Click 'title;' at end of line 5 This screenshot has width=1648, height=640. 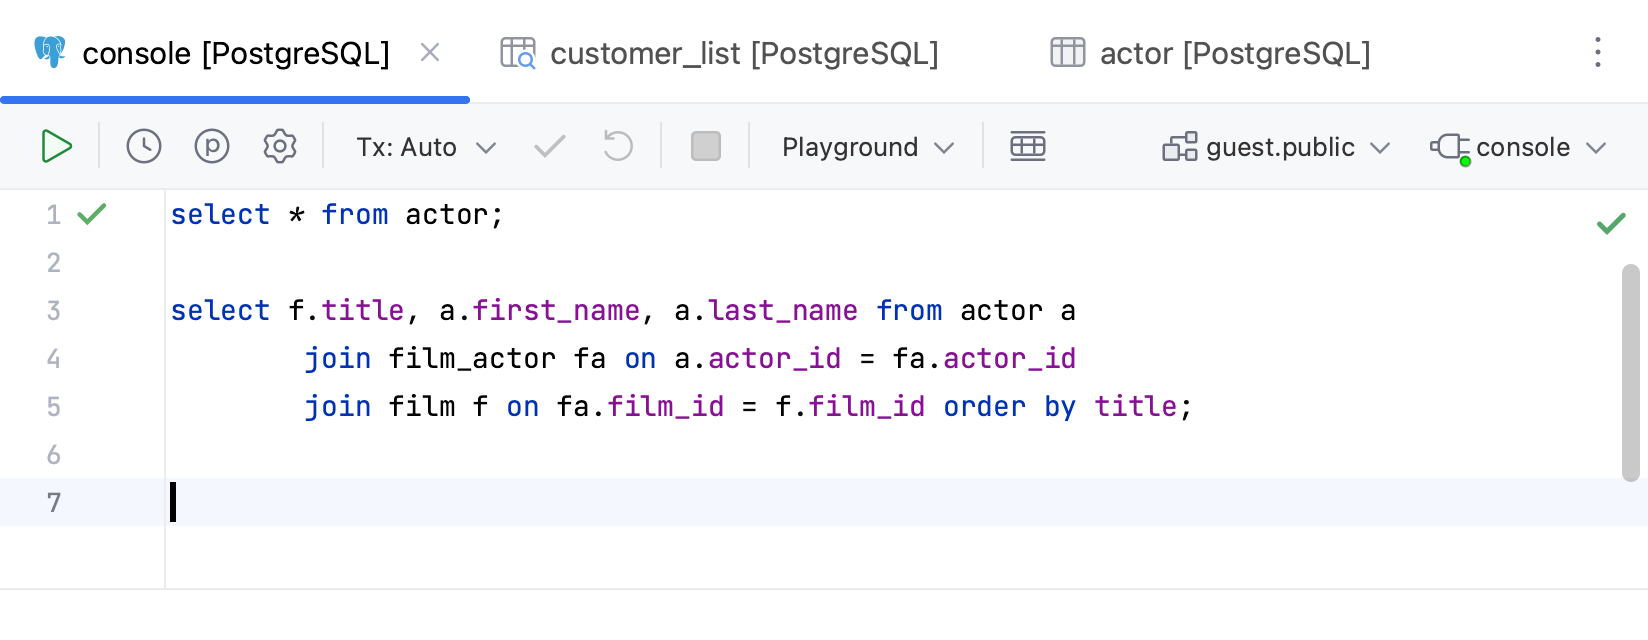pyautogui.click(x=1144, y=407)
